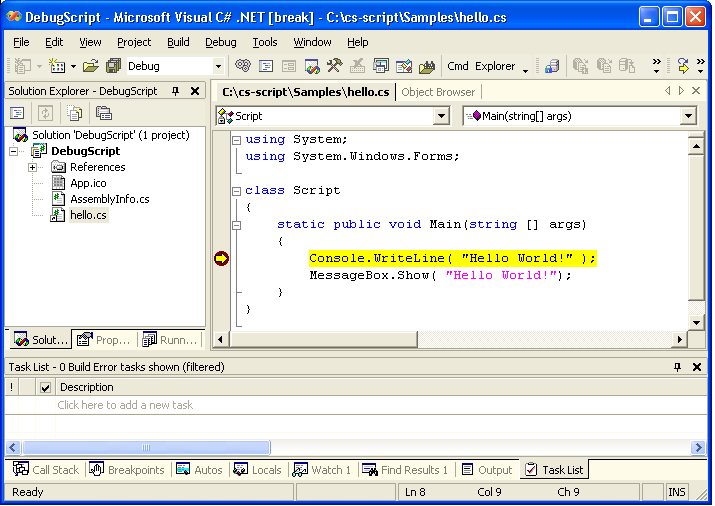Open the Find Results 1 tab
The image size is (715, 506).
(405, 470)
